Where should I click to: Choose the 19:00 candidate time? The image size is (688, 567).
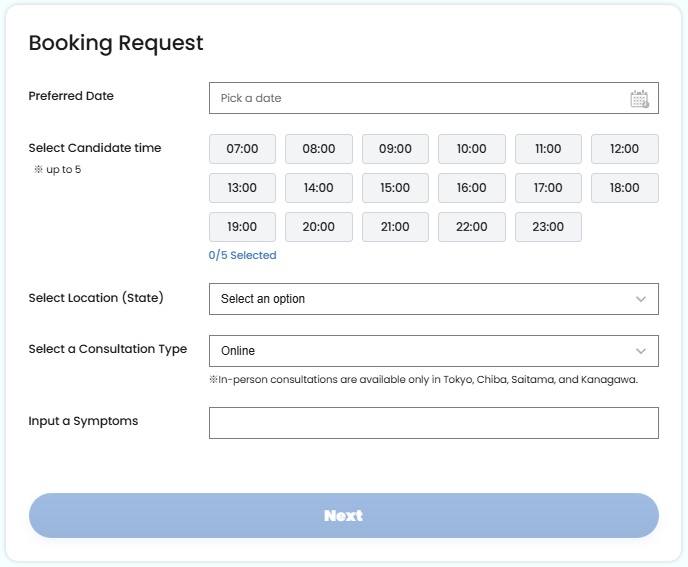[x=242, y=227]
